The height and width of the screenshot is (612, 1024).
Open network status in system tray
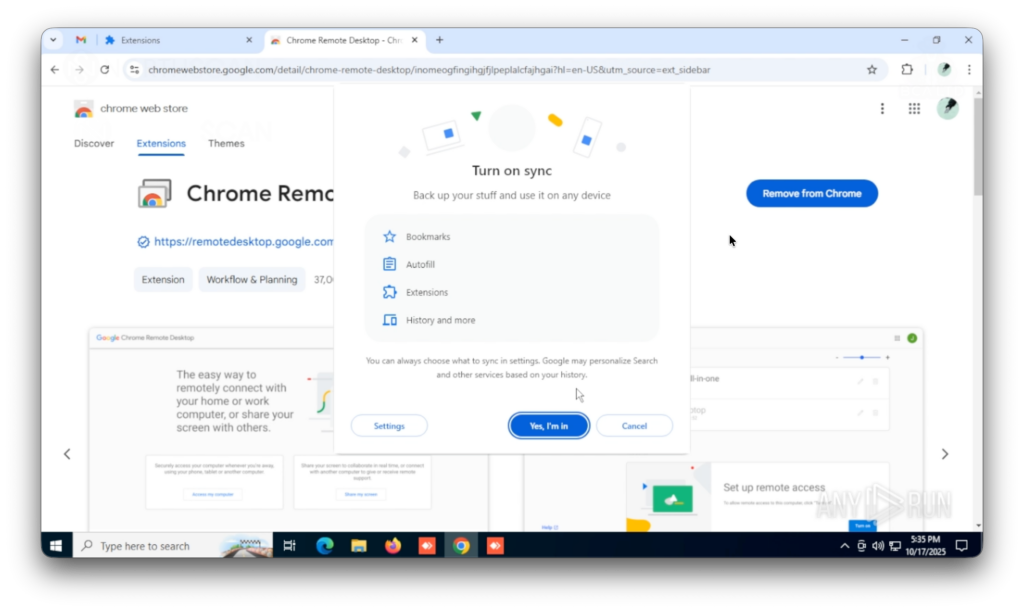pyautogui.click(x=895, y=546)
